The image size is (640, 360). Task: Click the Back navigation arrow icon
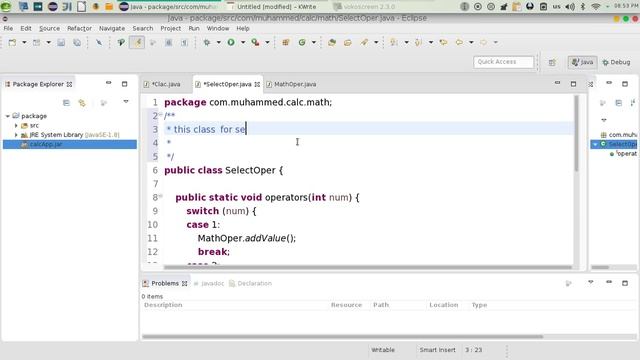tap(459, 42)
